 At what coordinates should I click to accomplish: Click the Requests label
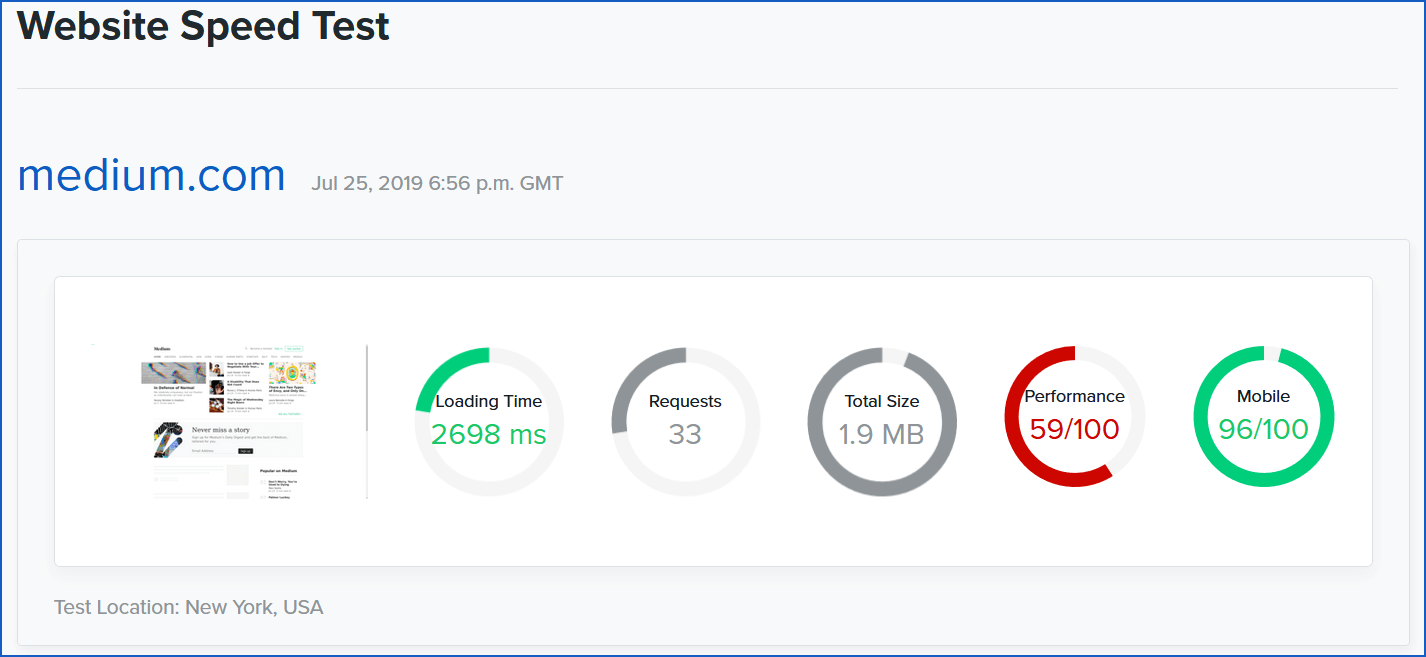(x=685, y=402)
